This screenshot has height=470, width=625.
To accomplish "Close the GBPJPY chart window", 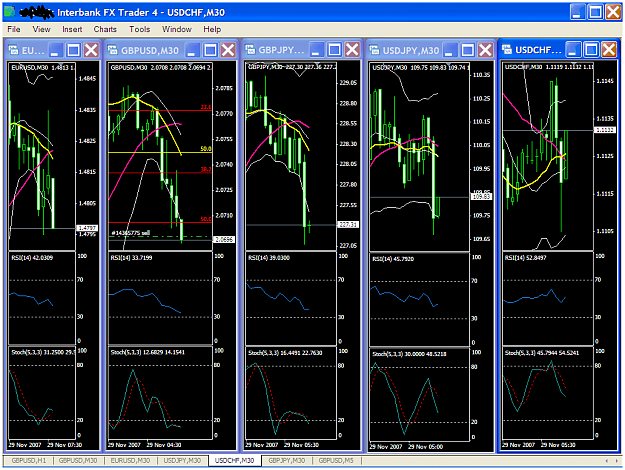I will pos(352,50).
